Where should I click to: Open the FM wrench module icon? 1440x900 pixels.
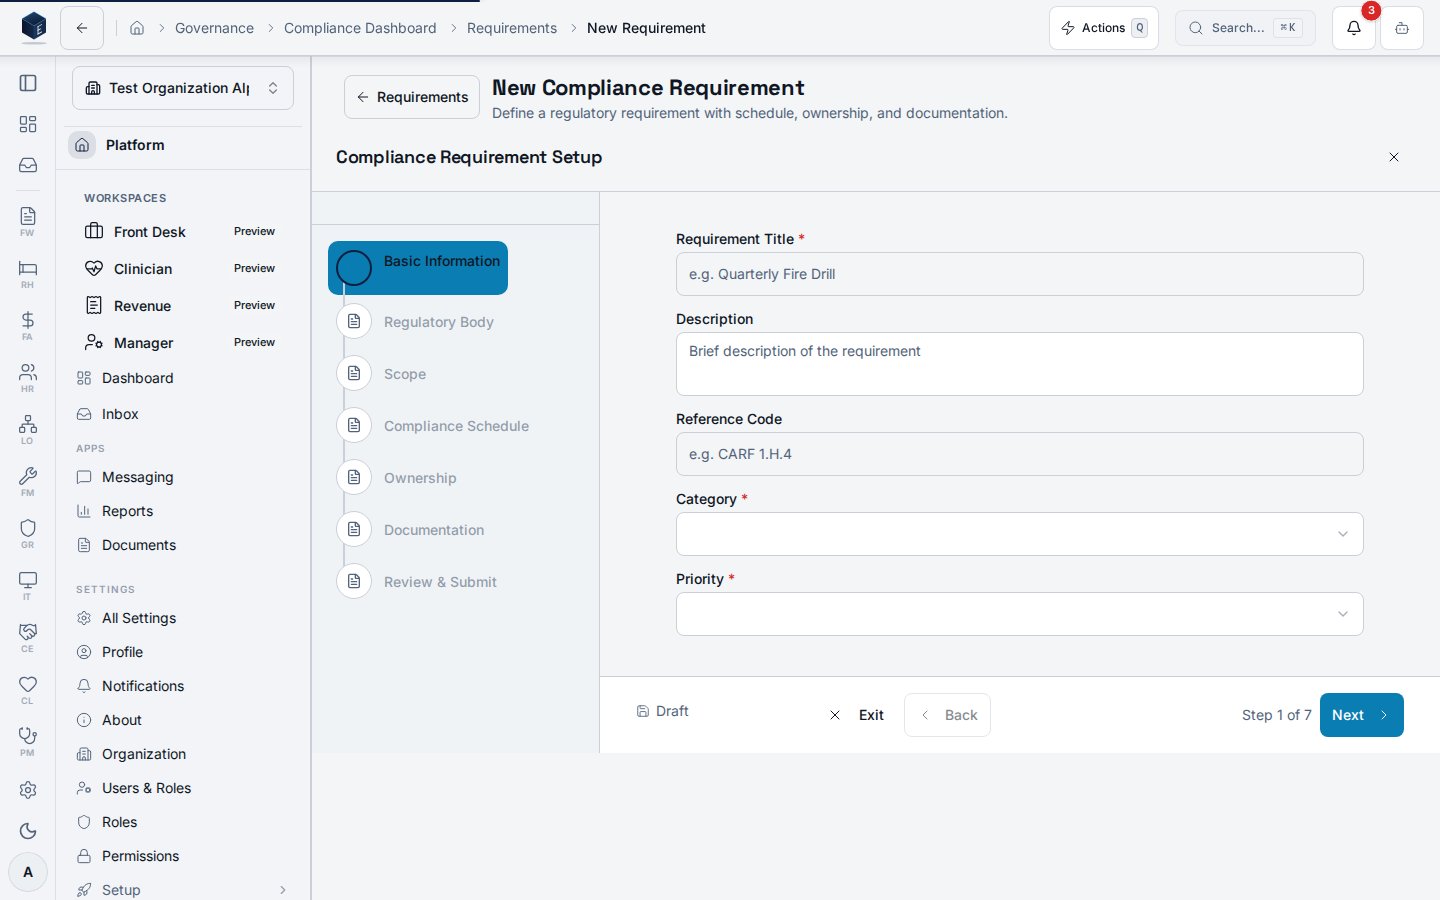point(28,481)
